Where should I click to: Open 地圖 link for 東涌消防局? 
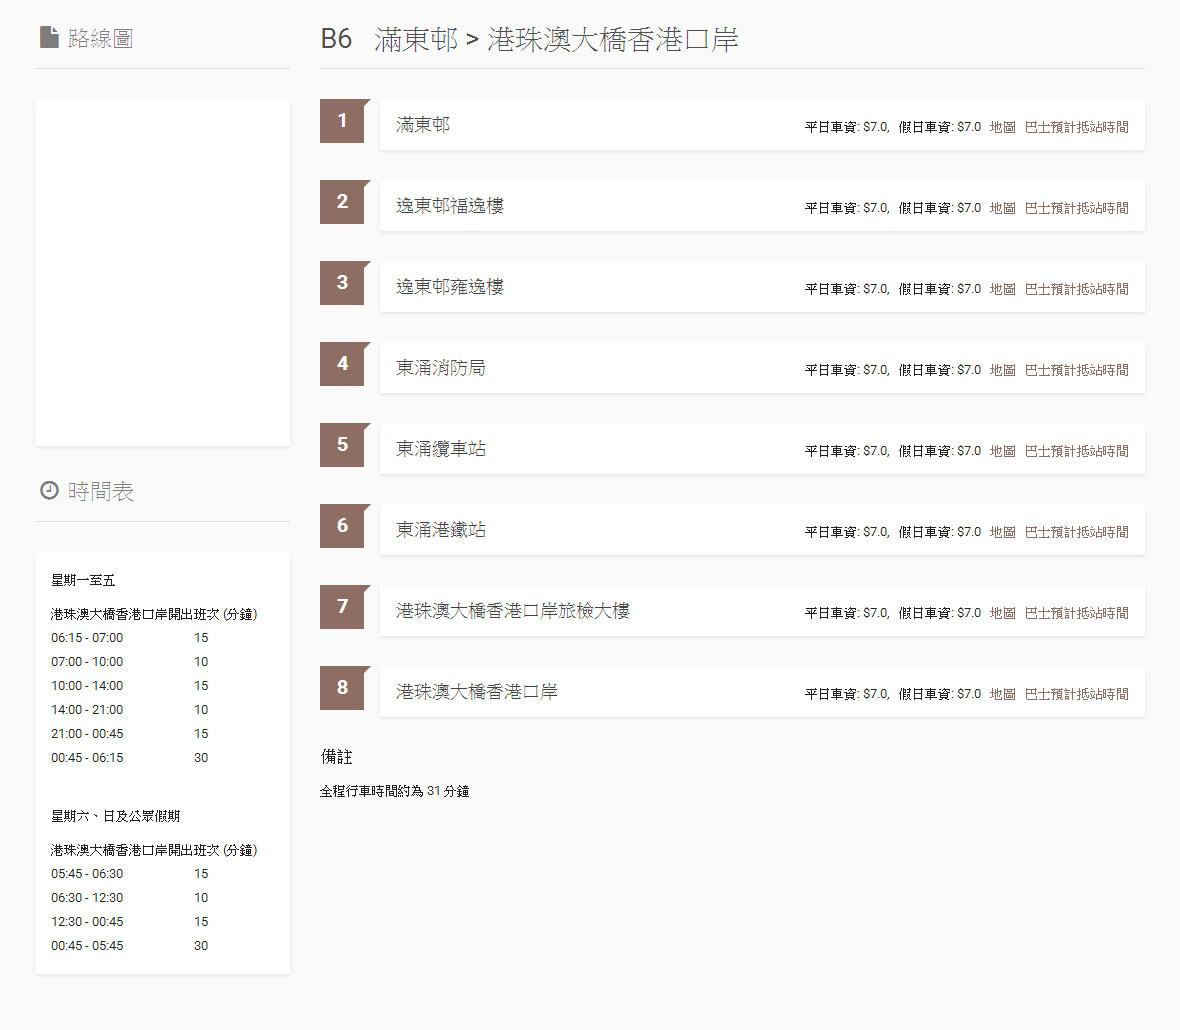click(1002, 370)
